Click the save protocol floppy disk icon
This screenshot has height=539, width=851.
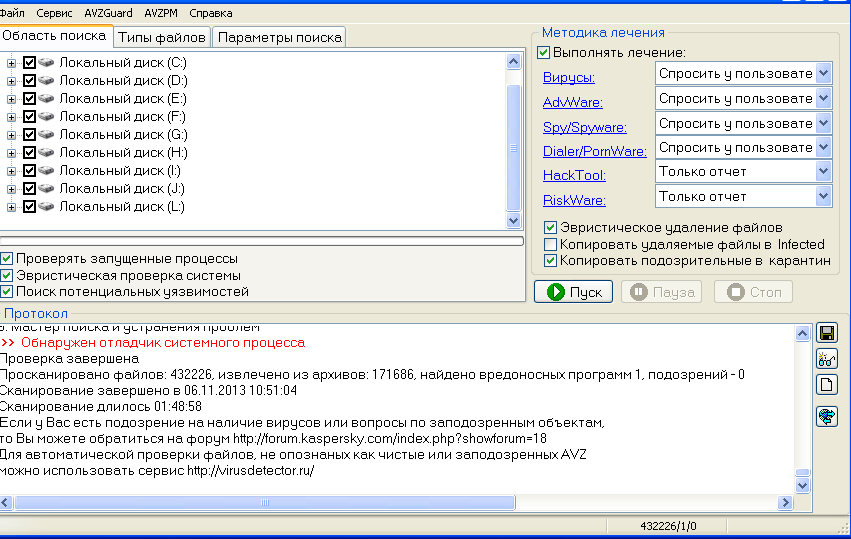click(x=827, y=333)
